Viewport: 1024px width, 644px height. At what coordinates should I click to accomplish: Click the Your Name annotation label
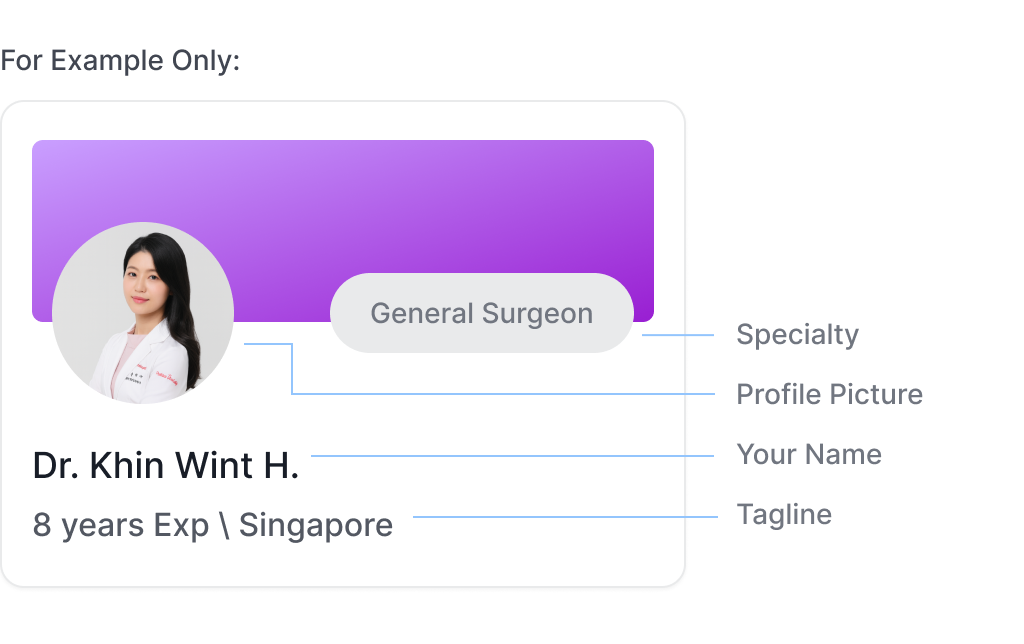[x=809, y=454]
